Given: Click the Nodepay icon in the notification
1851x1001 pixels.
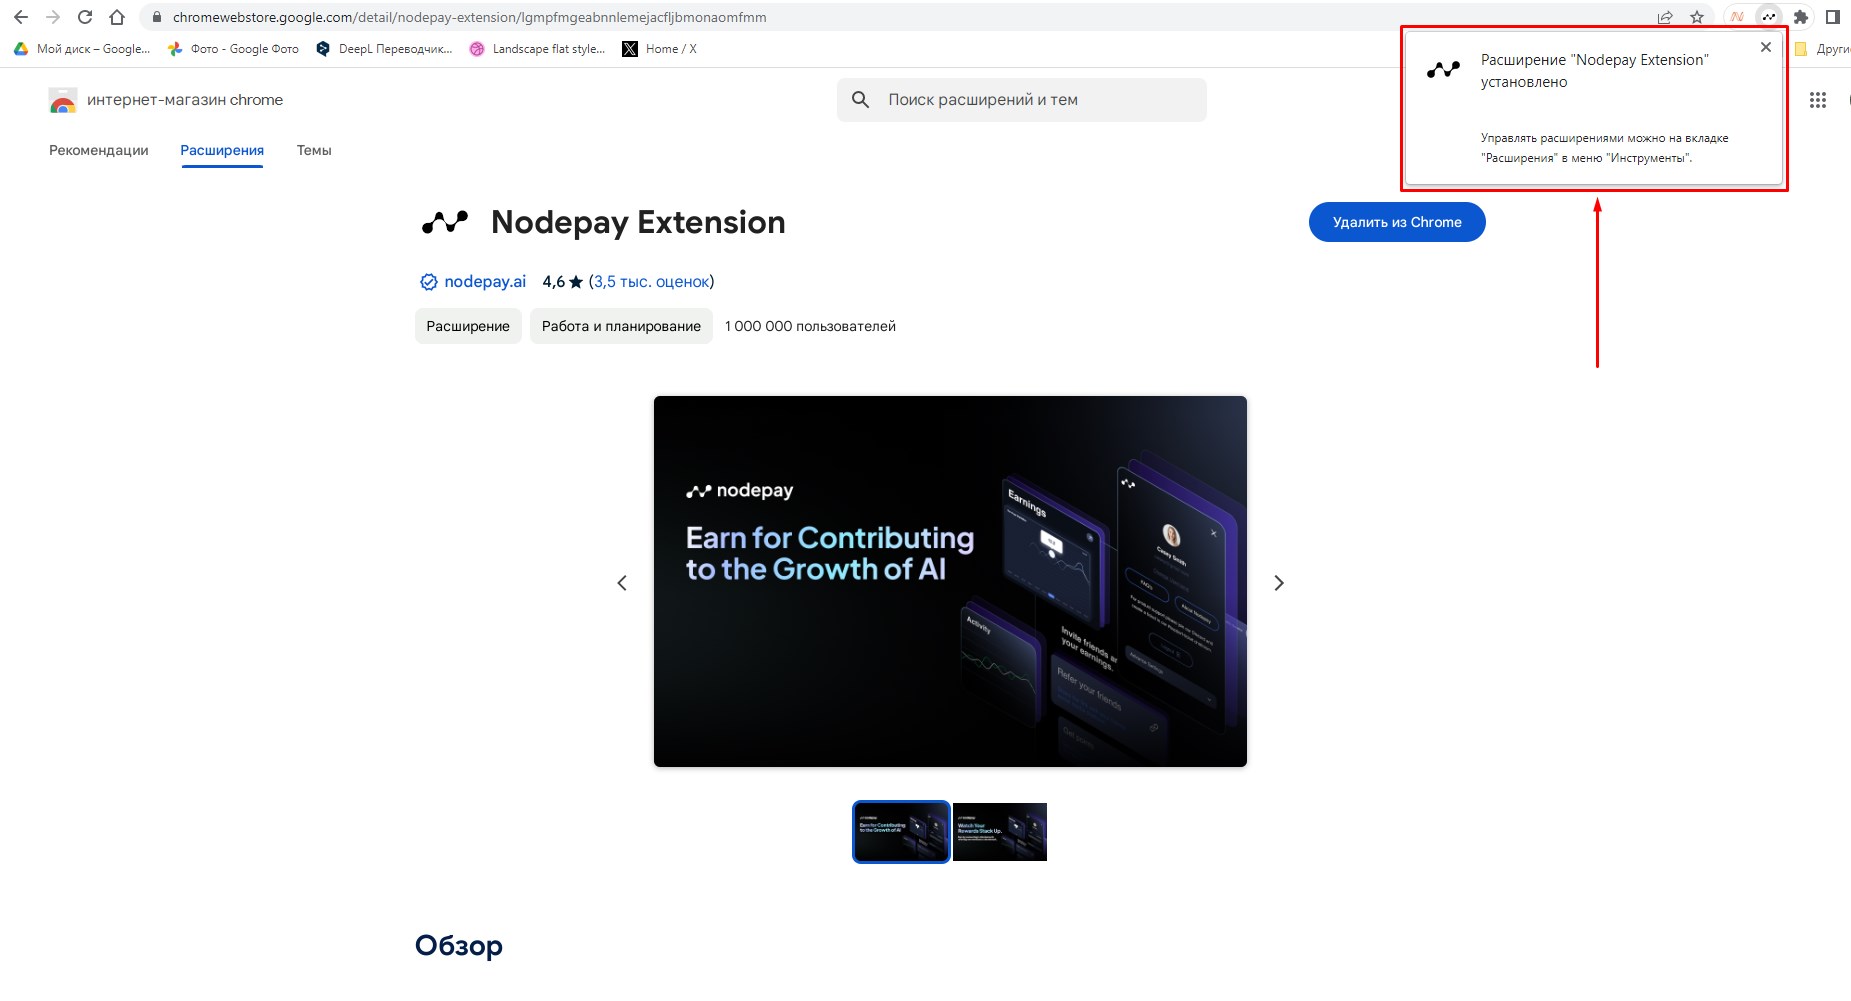Looking at the screenshot, I should tap(1443, 69).
